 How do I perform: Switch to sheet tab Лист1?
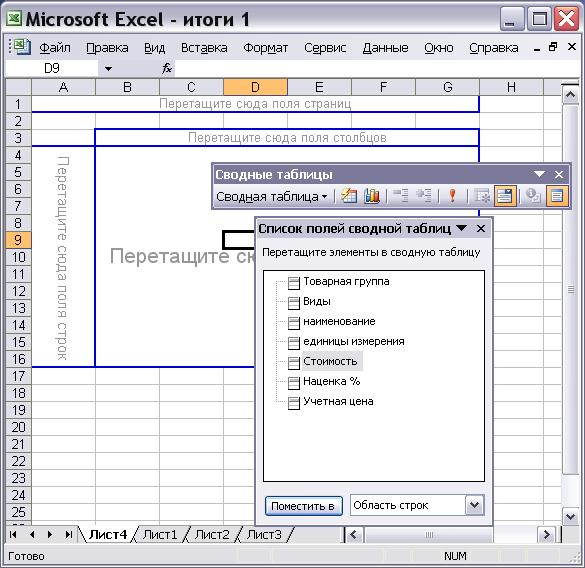[x=160, y=535]
